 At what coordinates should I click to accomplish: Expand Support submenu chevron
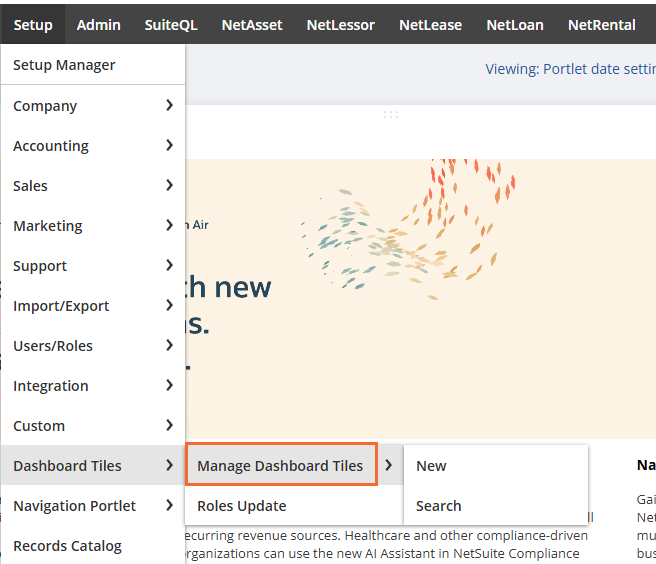click(x=169, y=265)
